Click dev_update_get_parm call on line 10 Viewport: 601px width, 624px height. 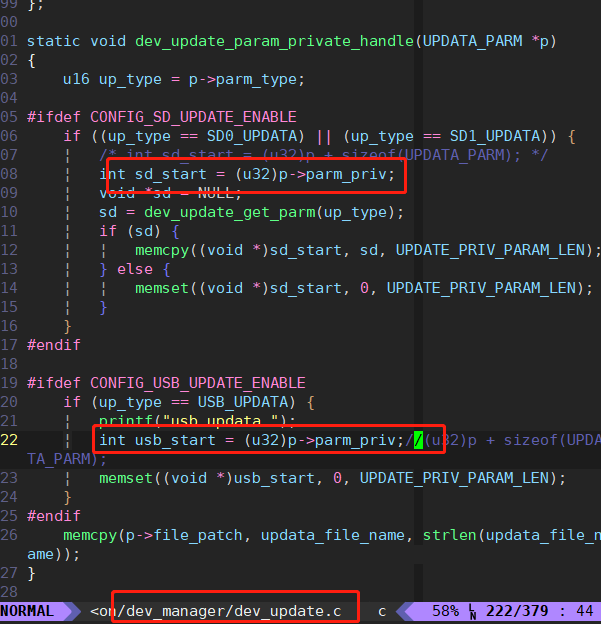pos(229,213)
